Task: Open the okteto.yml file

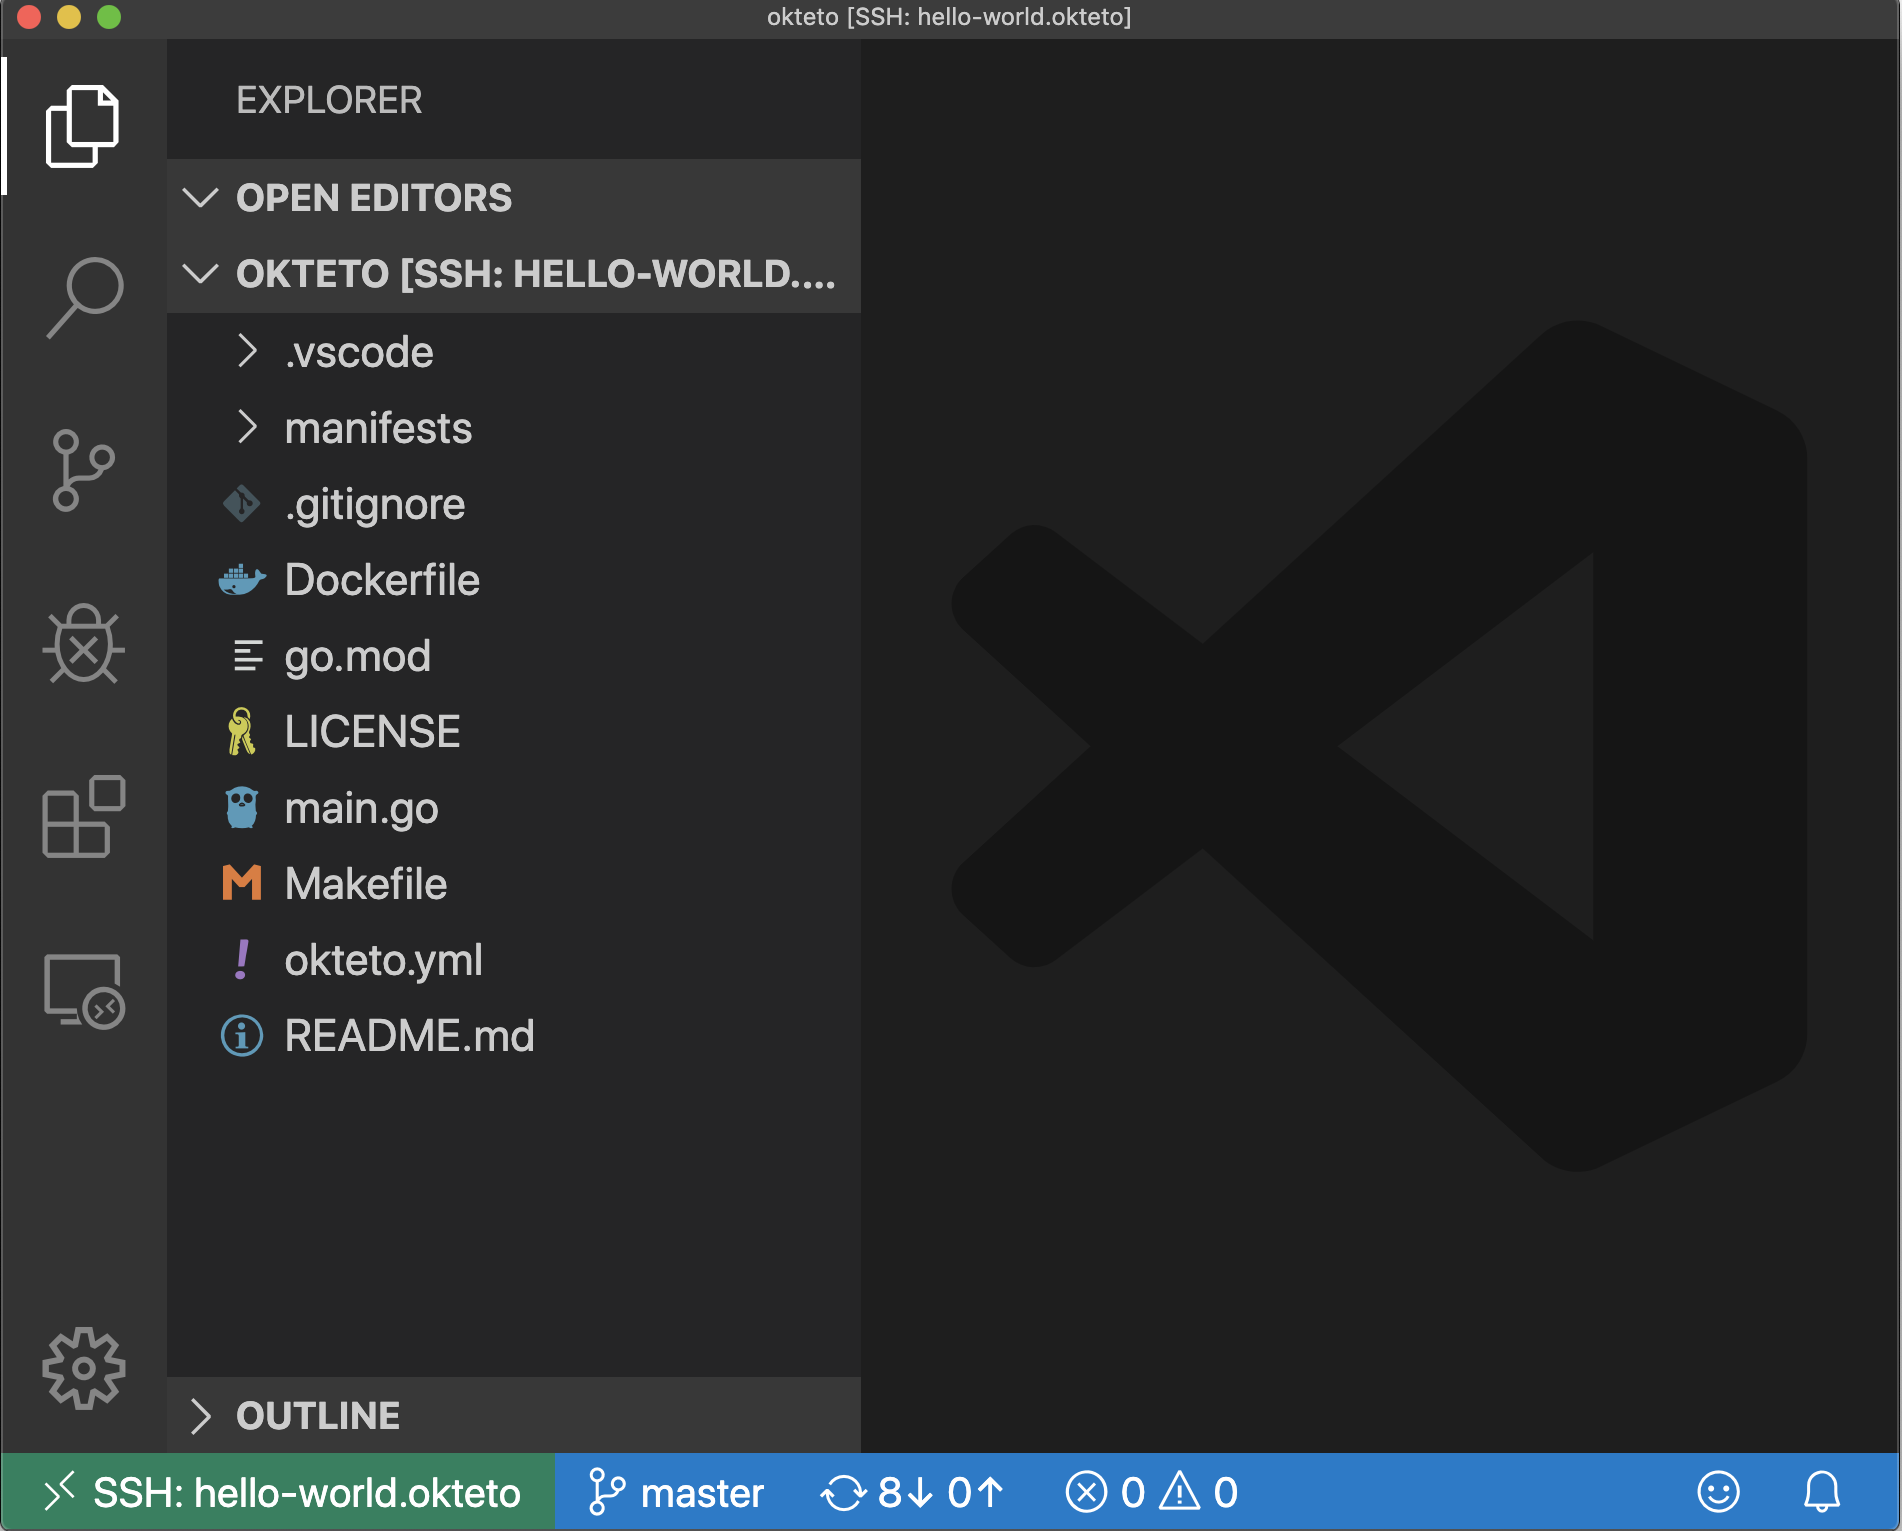Action: [x=514, y=960]
